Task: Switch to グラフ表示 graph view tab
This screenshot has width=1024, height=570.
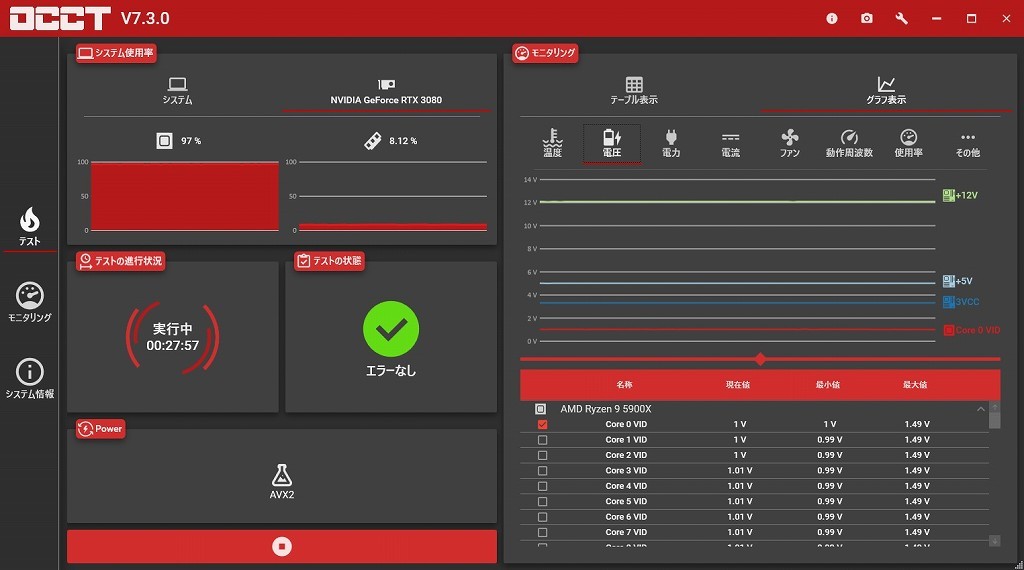Action: 886,91
